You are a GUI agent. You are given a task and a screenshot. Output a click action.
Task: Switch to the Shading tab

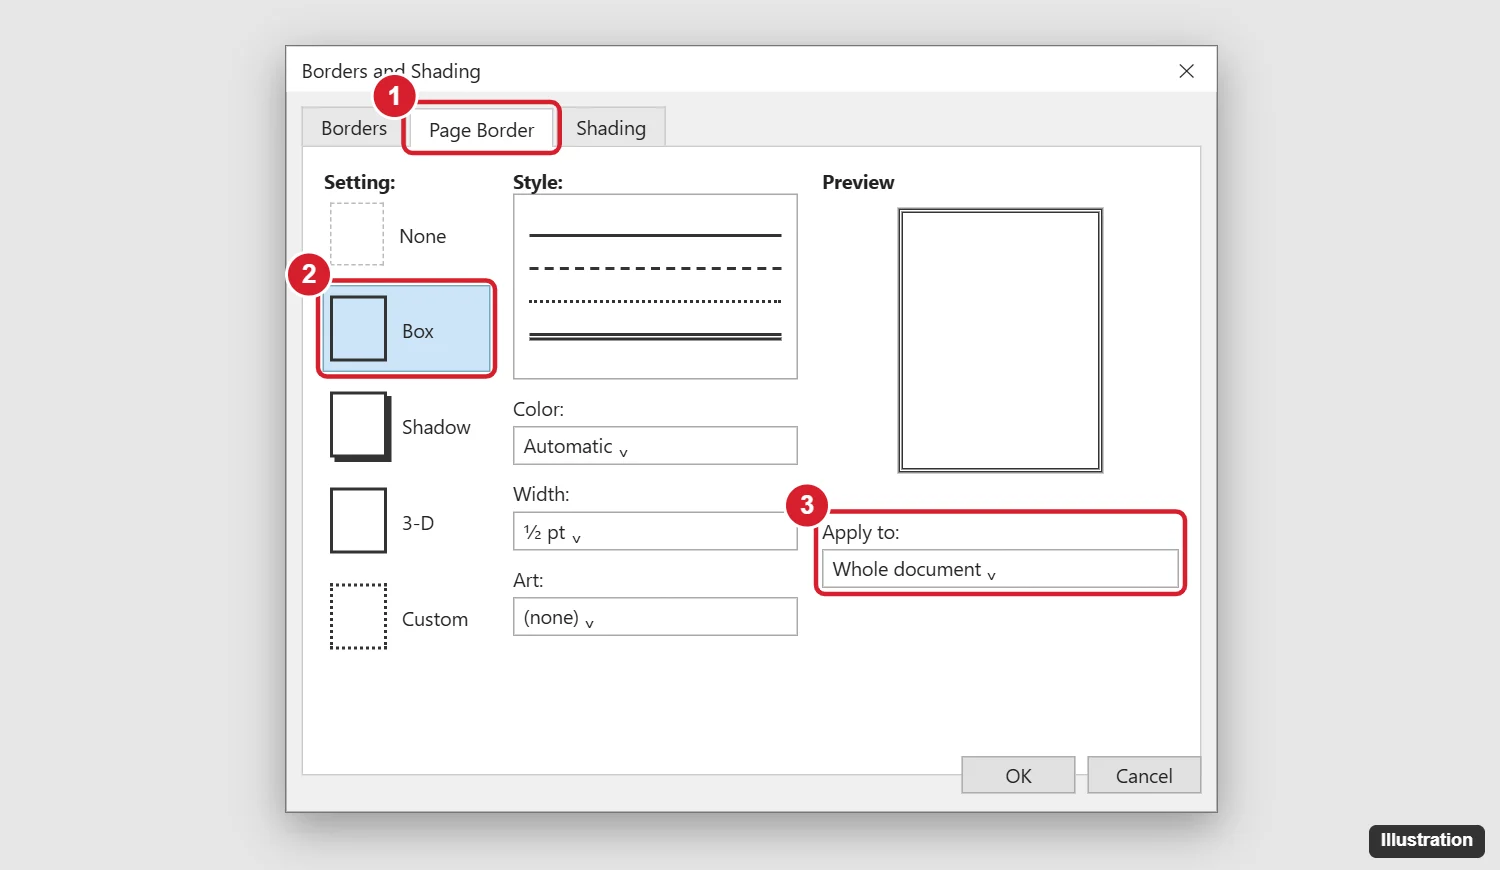pos(611,128)
